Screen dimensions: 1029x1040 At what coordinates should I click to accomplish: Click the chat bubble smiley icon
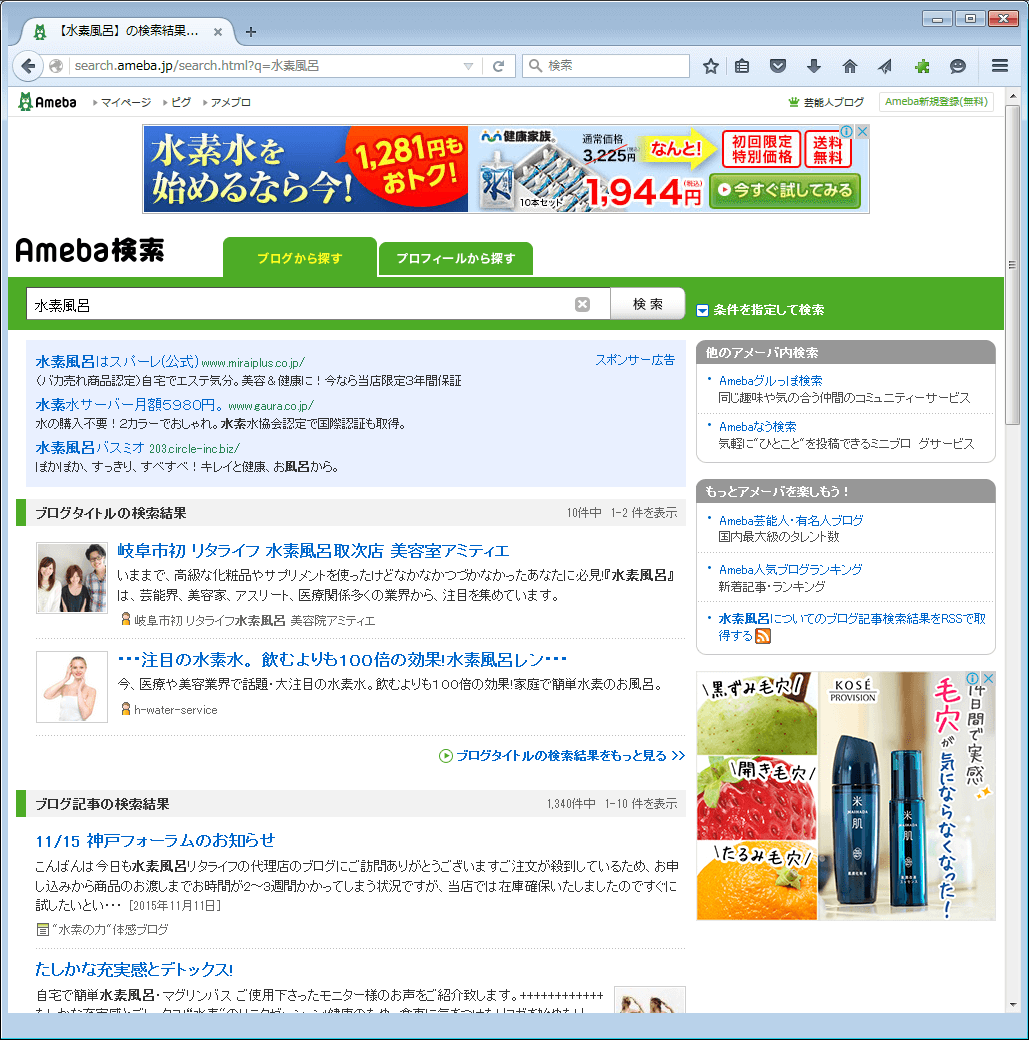957,66
